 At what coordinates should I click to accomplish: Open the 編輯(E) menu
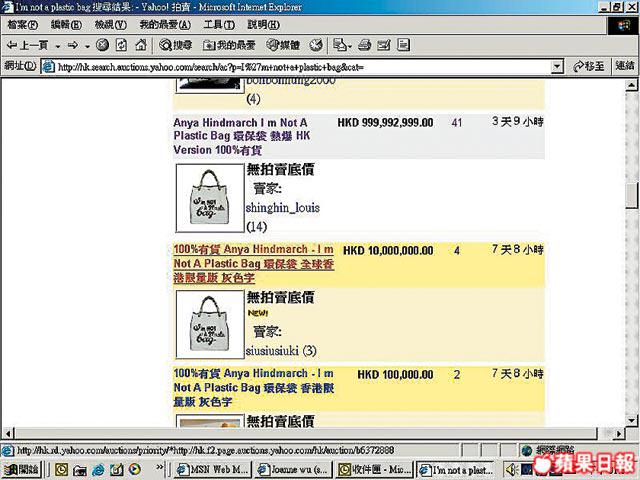(x=66, y=25)
